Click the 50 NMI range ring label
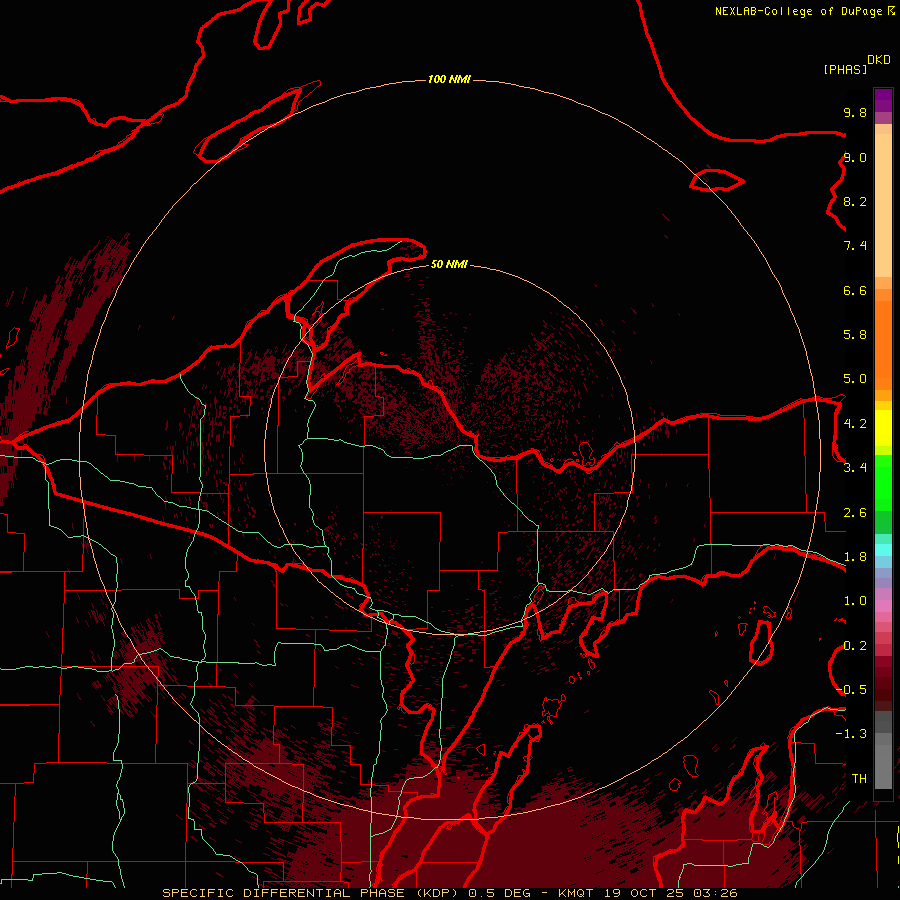 tap(449, 264)
